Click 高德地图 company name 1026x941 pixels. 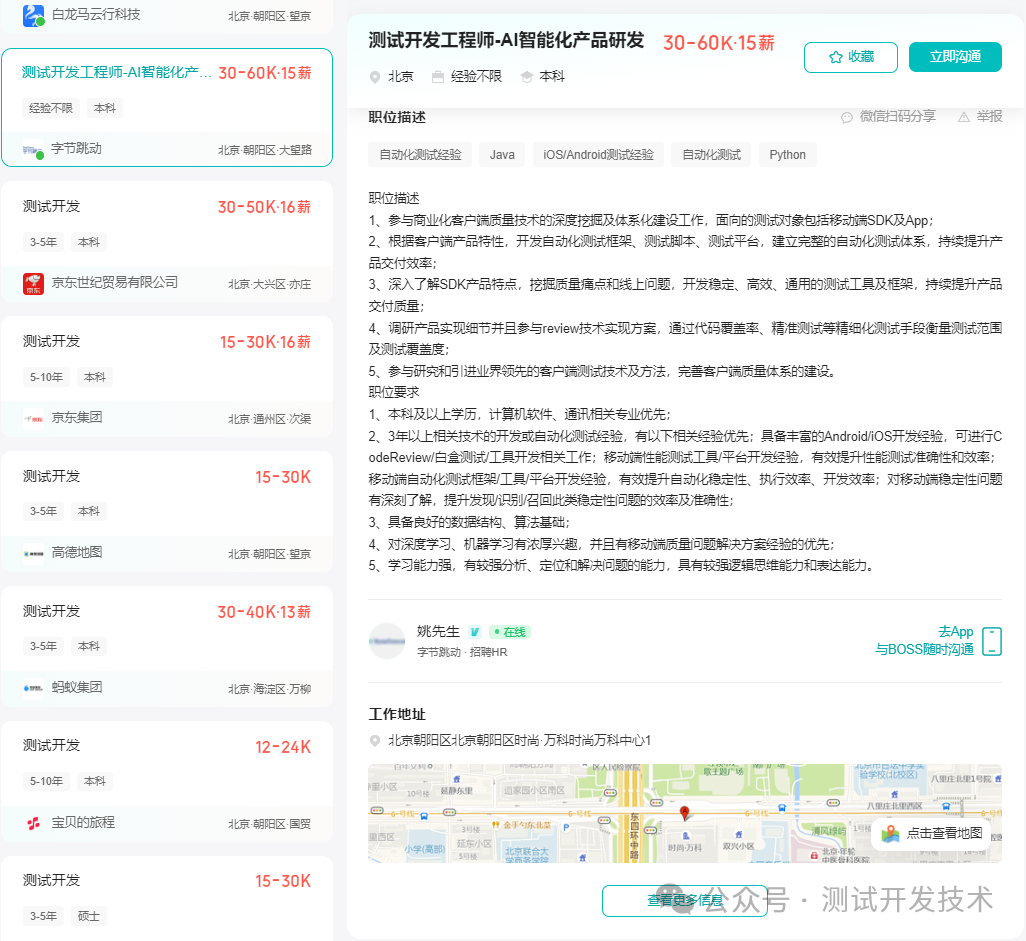pos(77,552)
